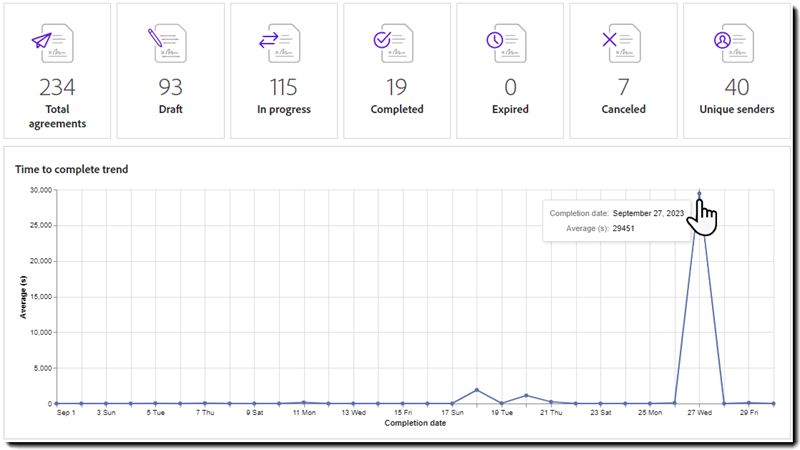Screen dimensions: 800x450
Task: Click the Unique senders person icon
Action: click(x=734, y=44)
